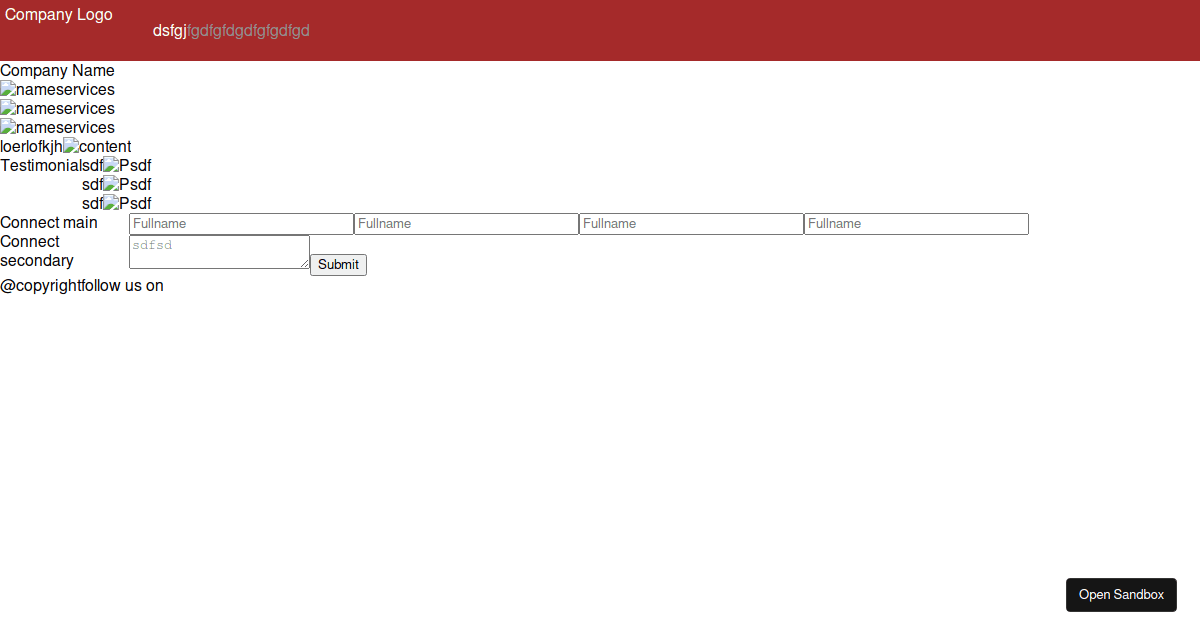Click the broken image in the first Psdf testimonial
Viewport: 1200px width, 630px height.
pos(110,165)
